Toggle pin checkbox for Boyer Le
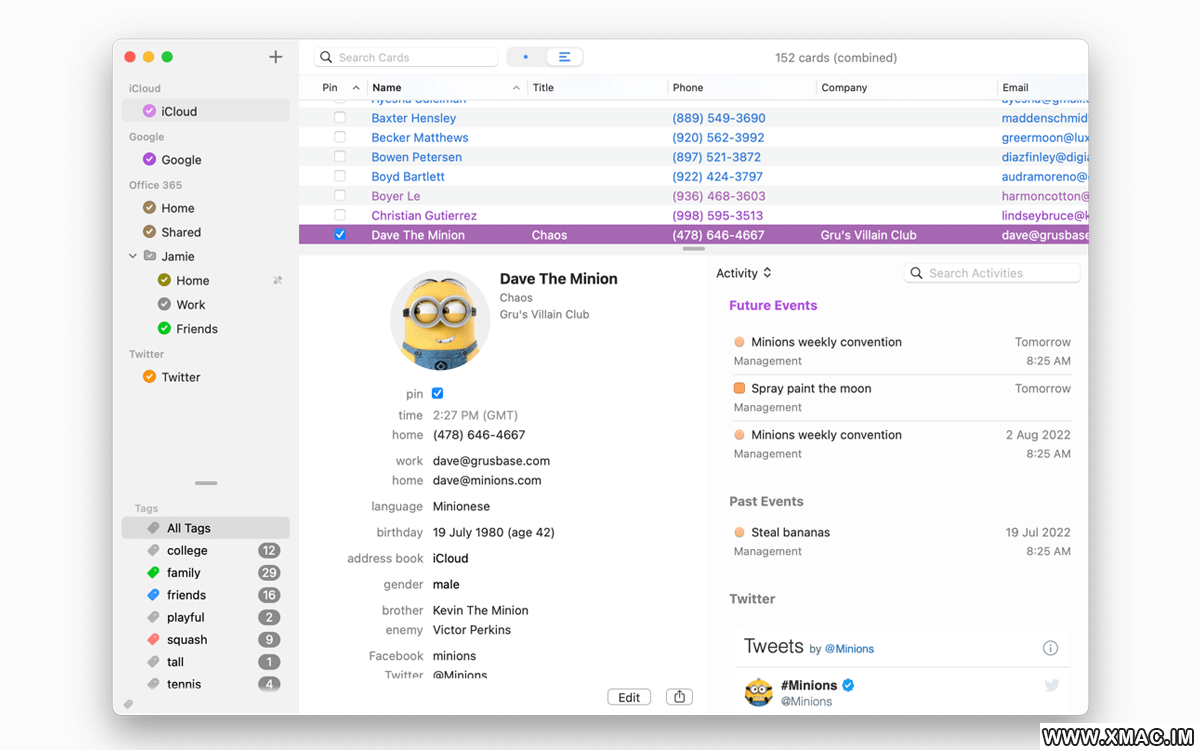 [340, 196]
